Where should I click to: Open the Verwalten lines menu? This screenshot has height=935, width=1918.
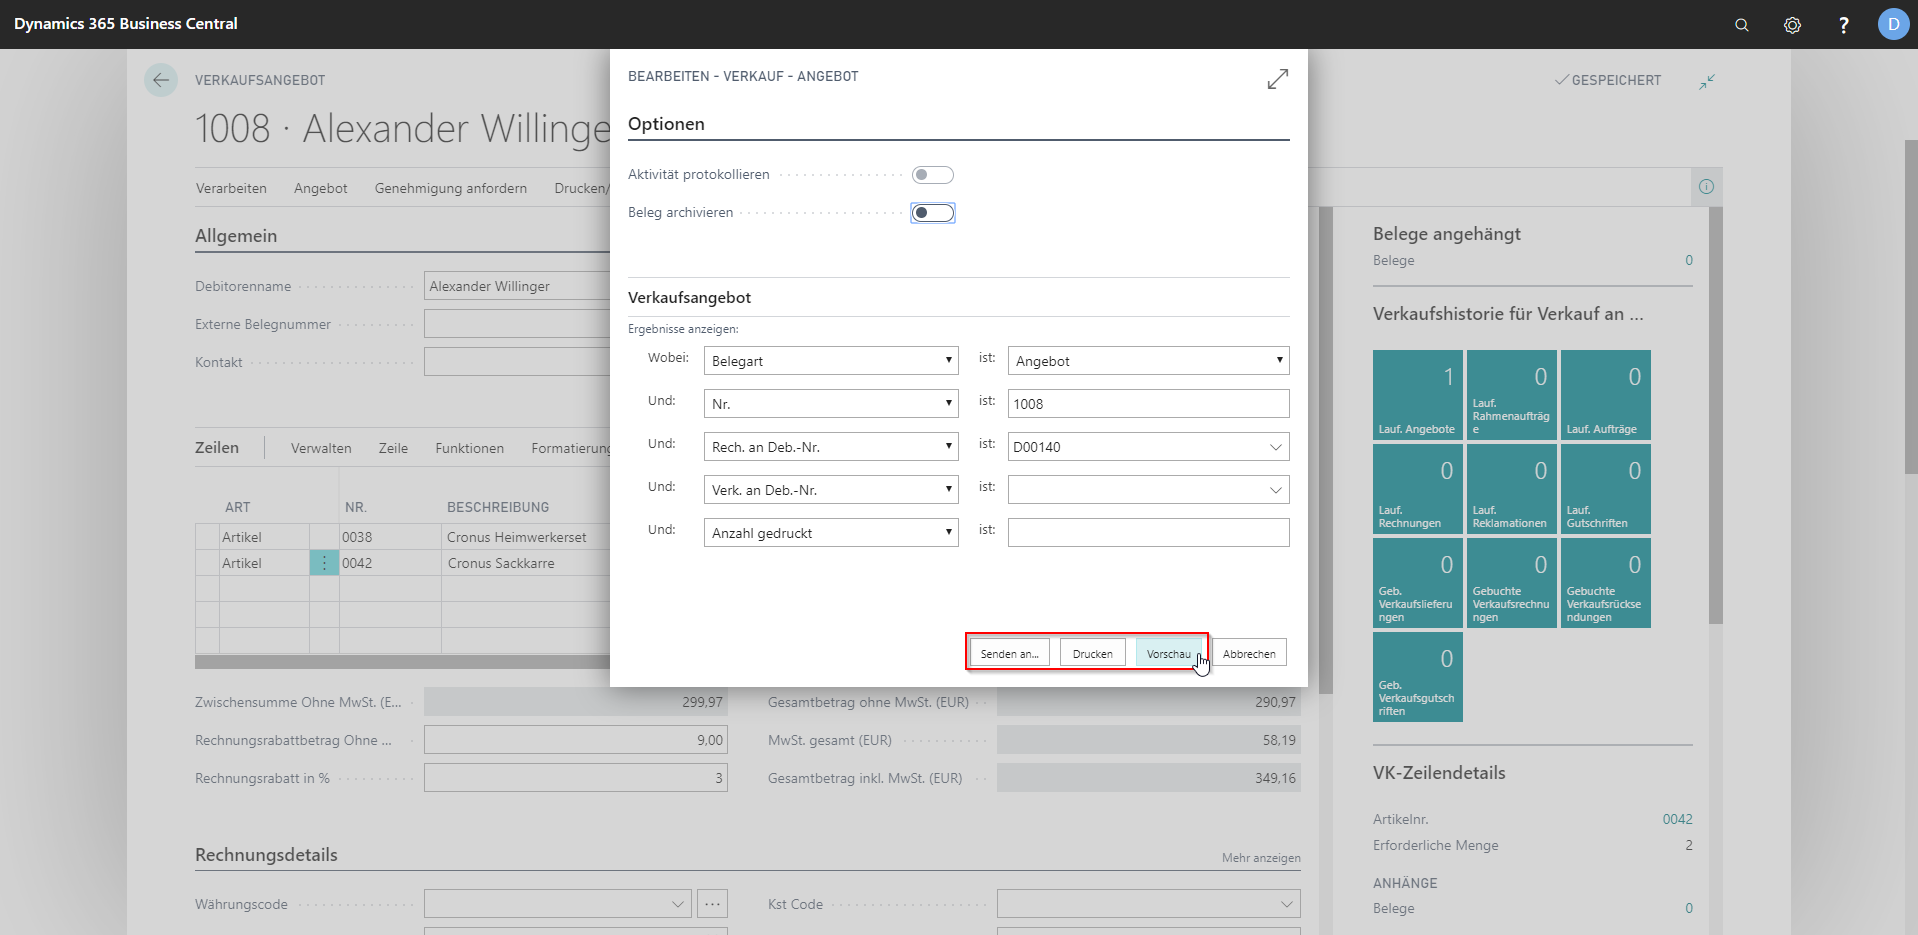321,448
